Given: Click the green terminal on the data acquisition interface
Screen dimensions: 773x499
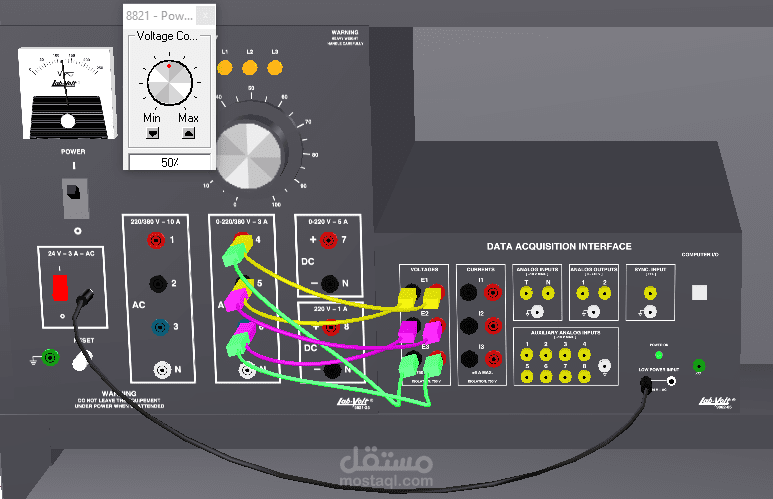Looking at the screenshot, I should click(699, 365).
